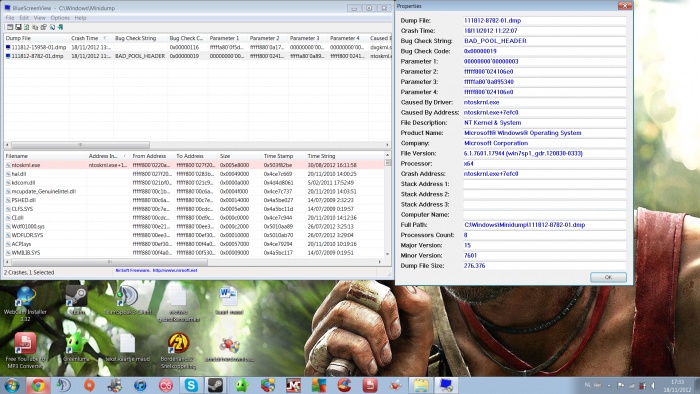Image resolution: width=700 pixels, height=394 pixels.
Task: Select the WMILIB.SYS driver row
Action: (x=194, y=253)
